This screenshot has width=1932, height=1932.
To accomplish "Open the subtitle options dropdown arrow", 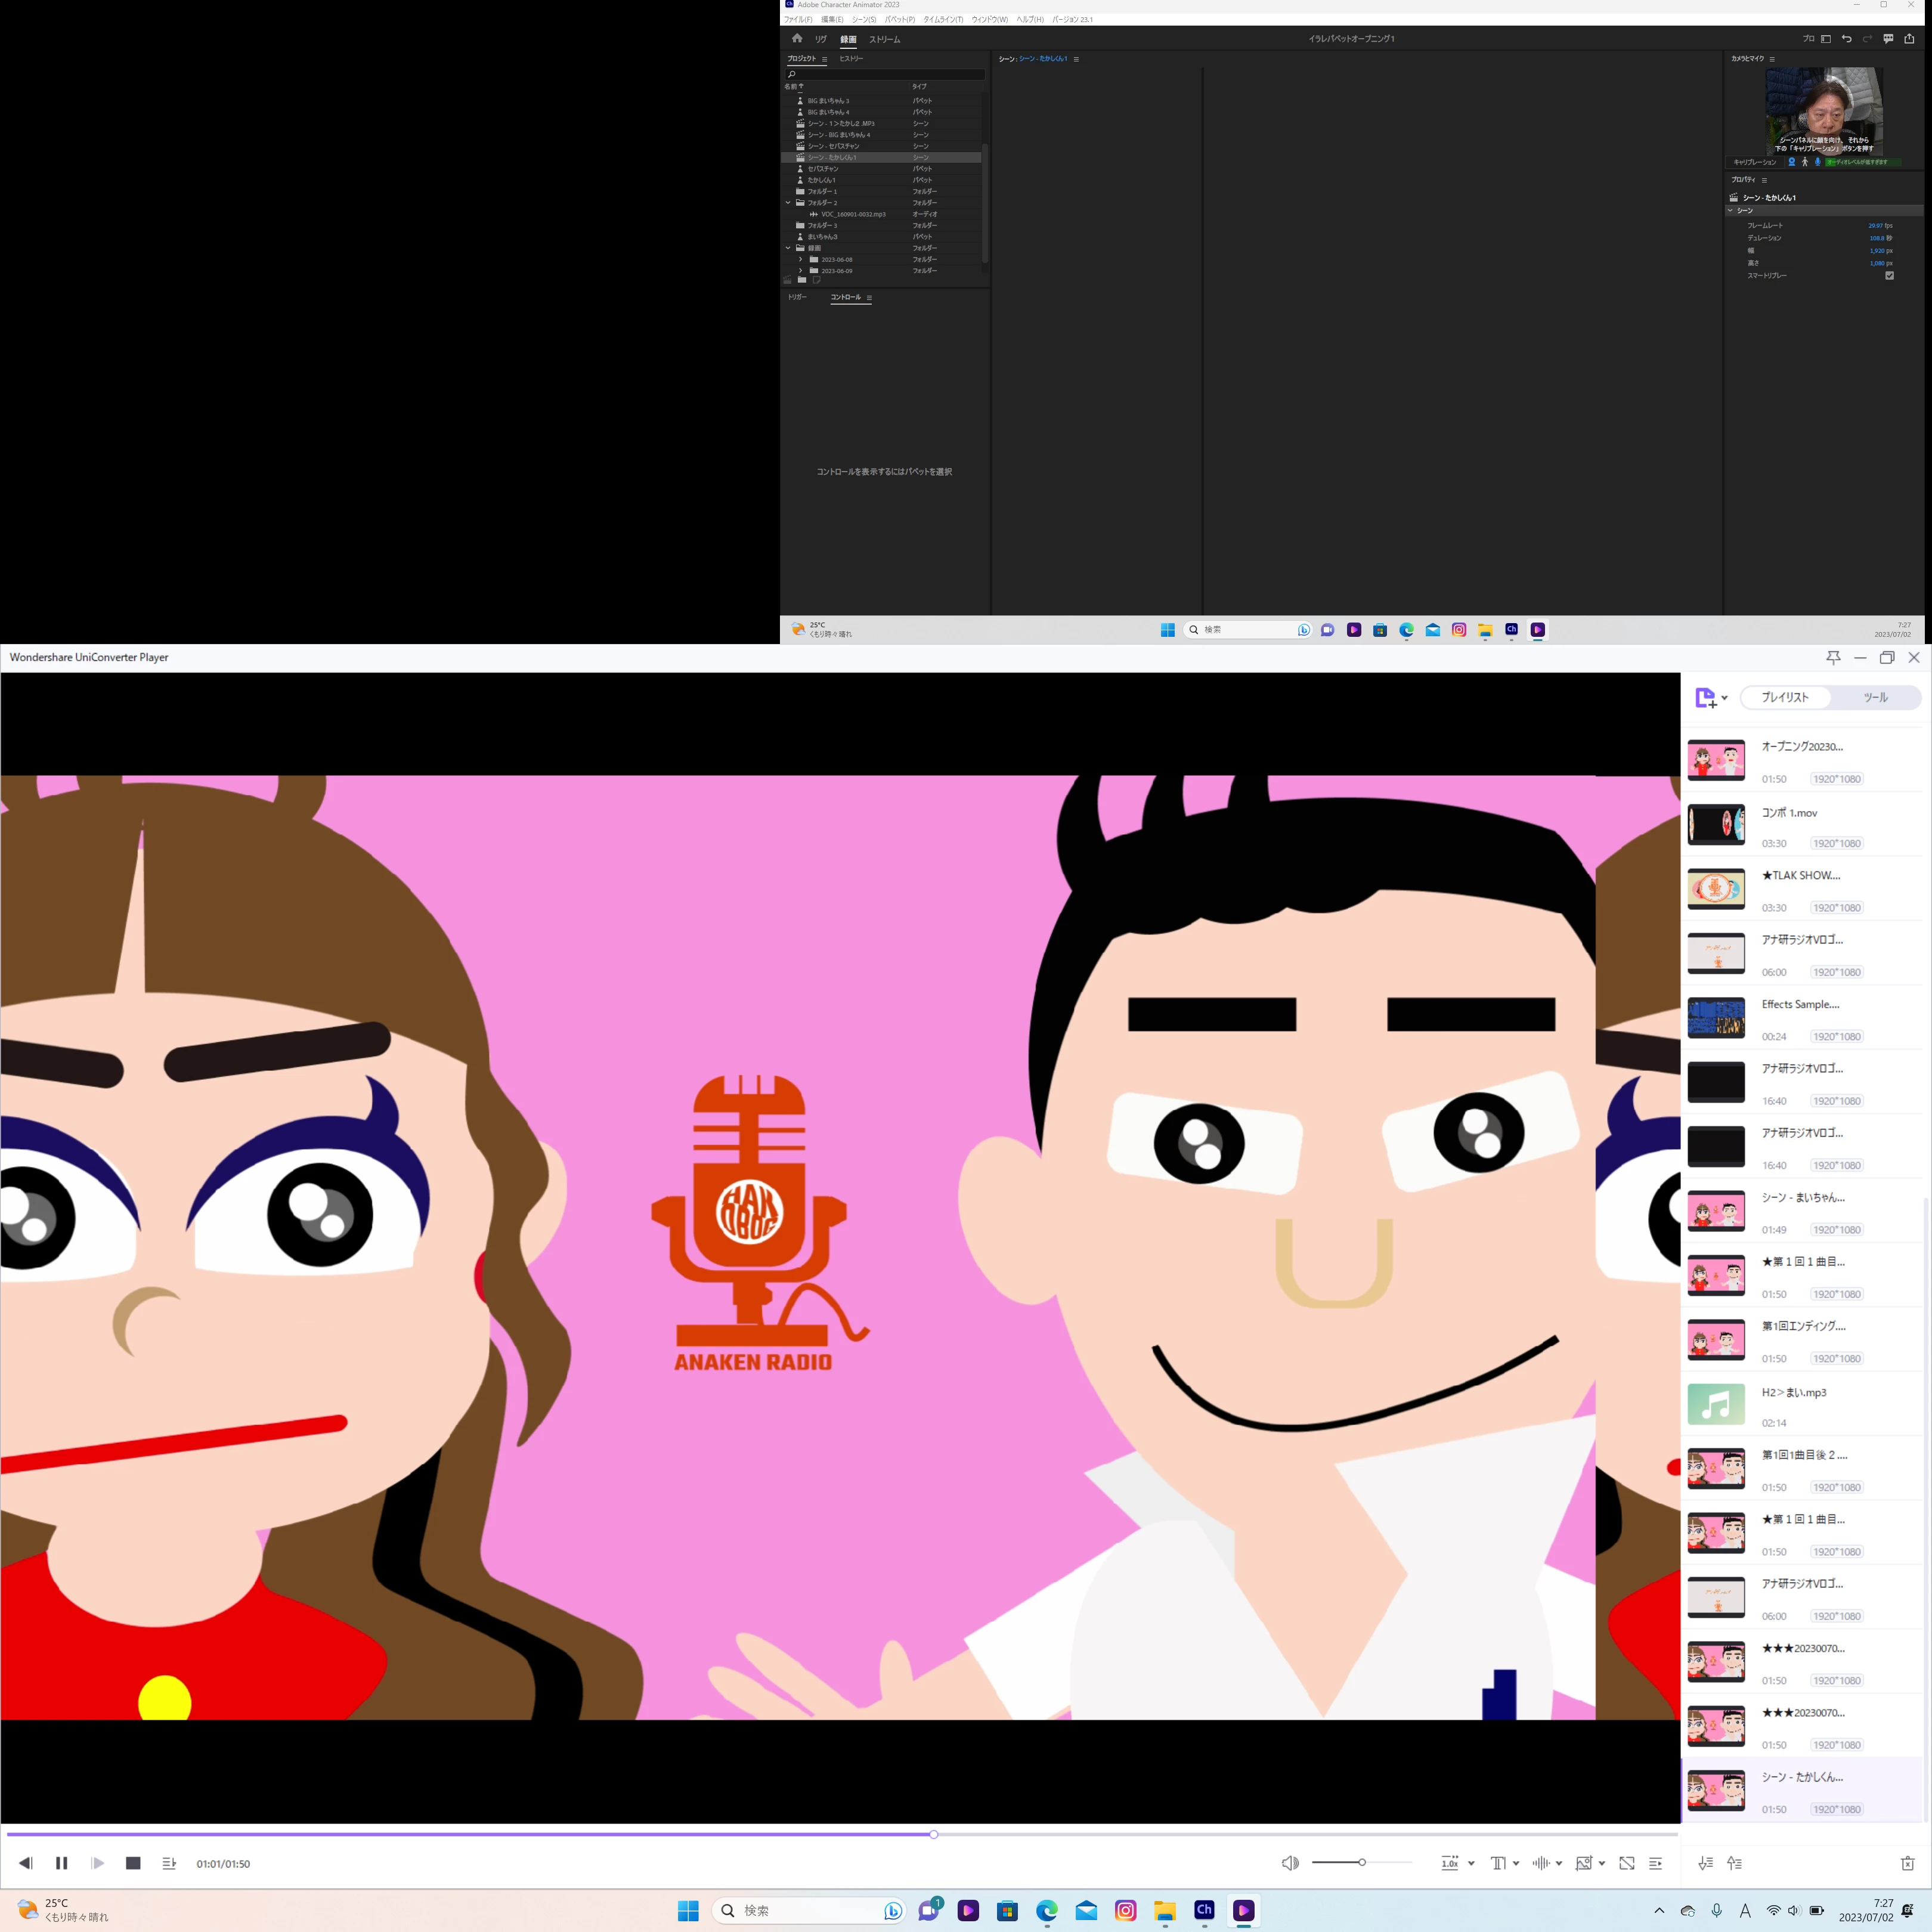I will pyautogui.click(x=1516, y=1863).
